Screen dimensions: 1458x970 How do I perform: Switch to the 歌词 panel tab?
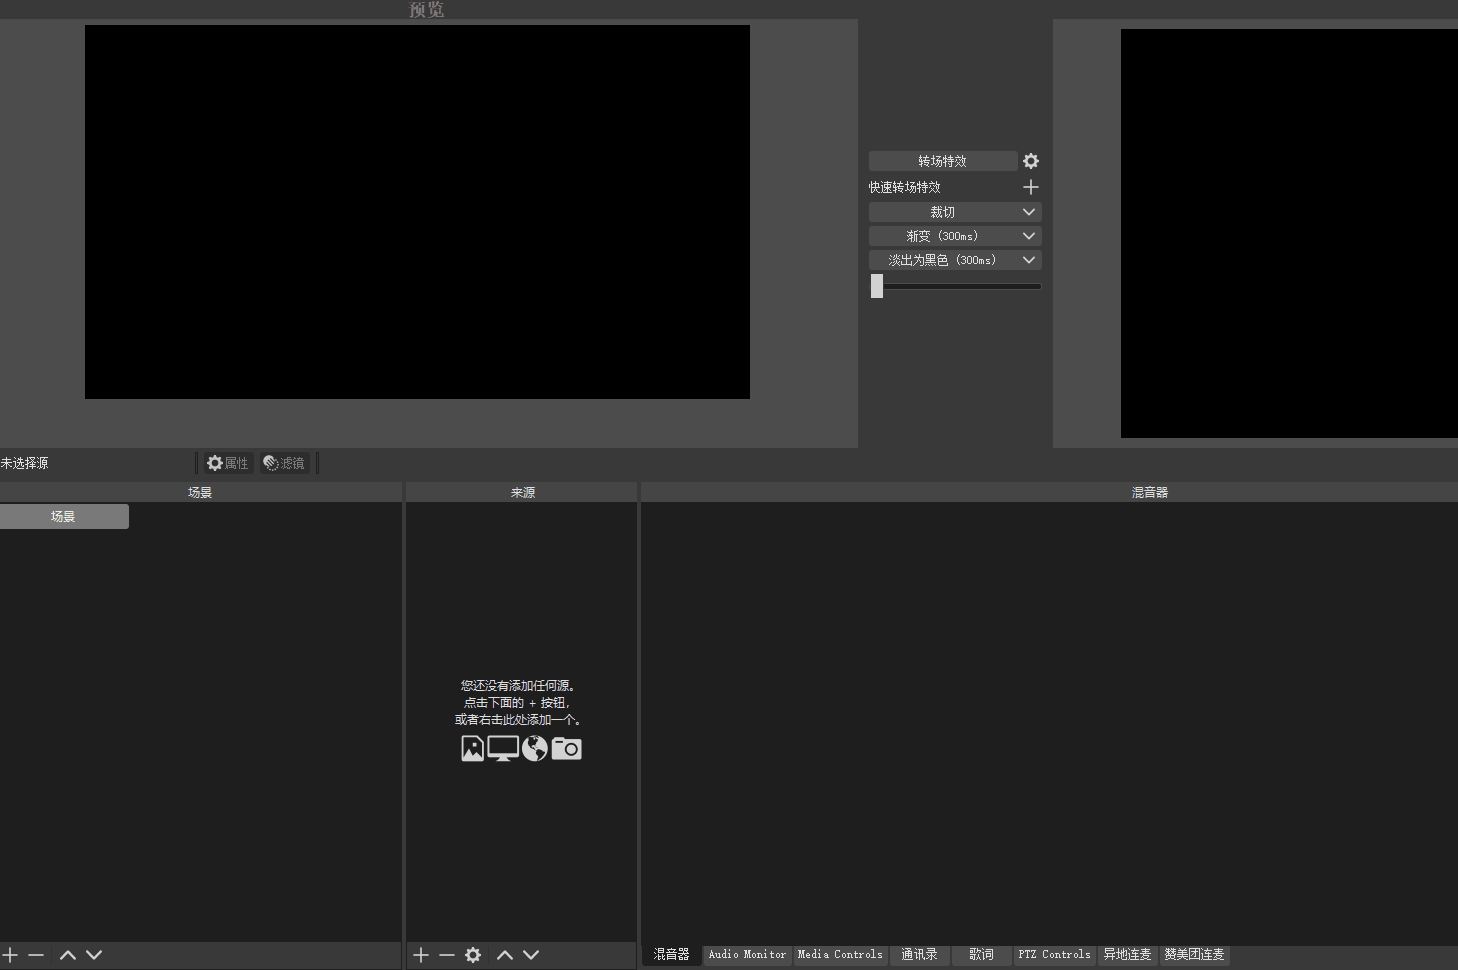click(x=980, y=955)
